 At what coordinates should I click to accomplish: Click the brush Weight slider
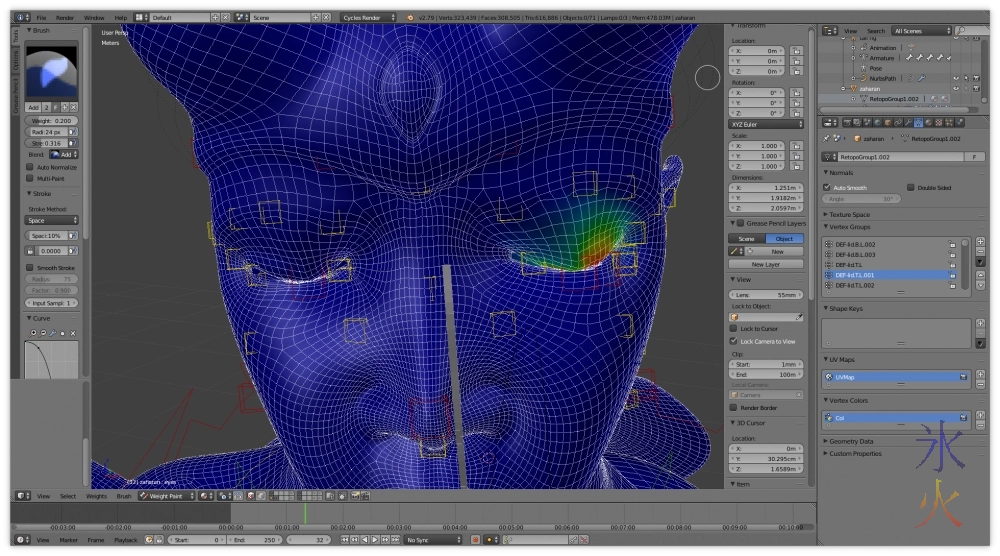coord(52,120)
